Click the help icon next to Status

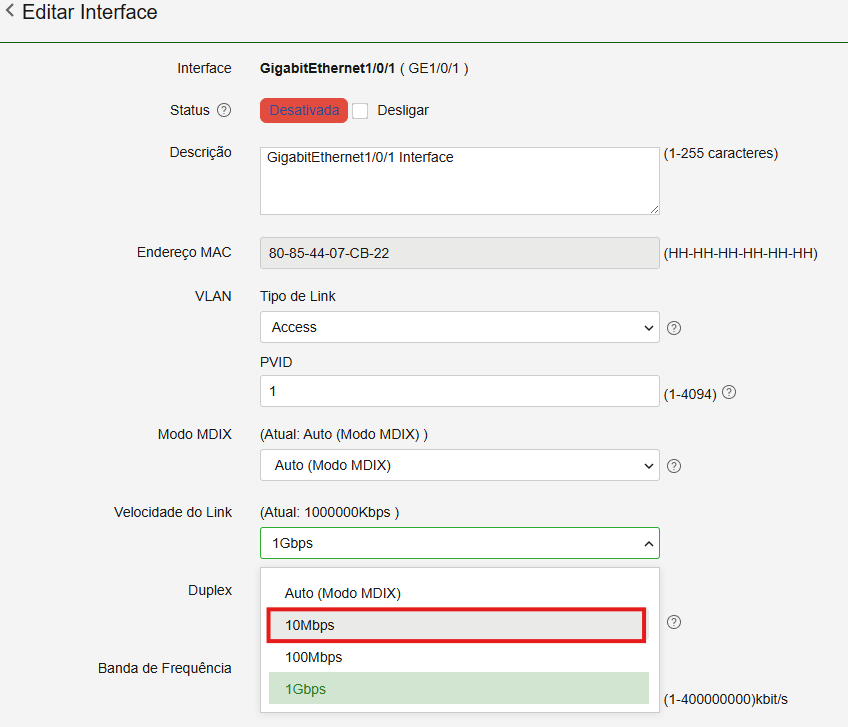click(224, 110)
